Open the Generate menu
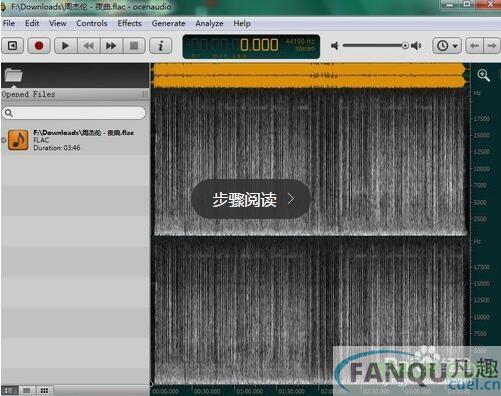 click(168, 23)
